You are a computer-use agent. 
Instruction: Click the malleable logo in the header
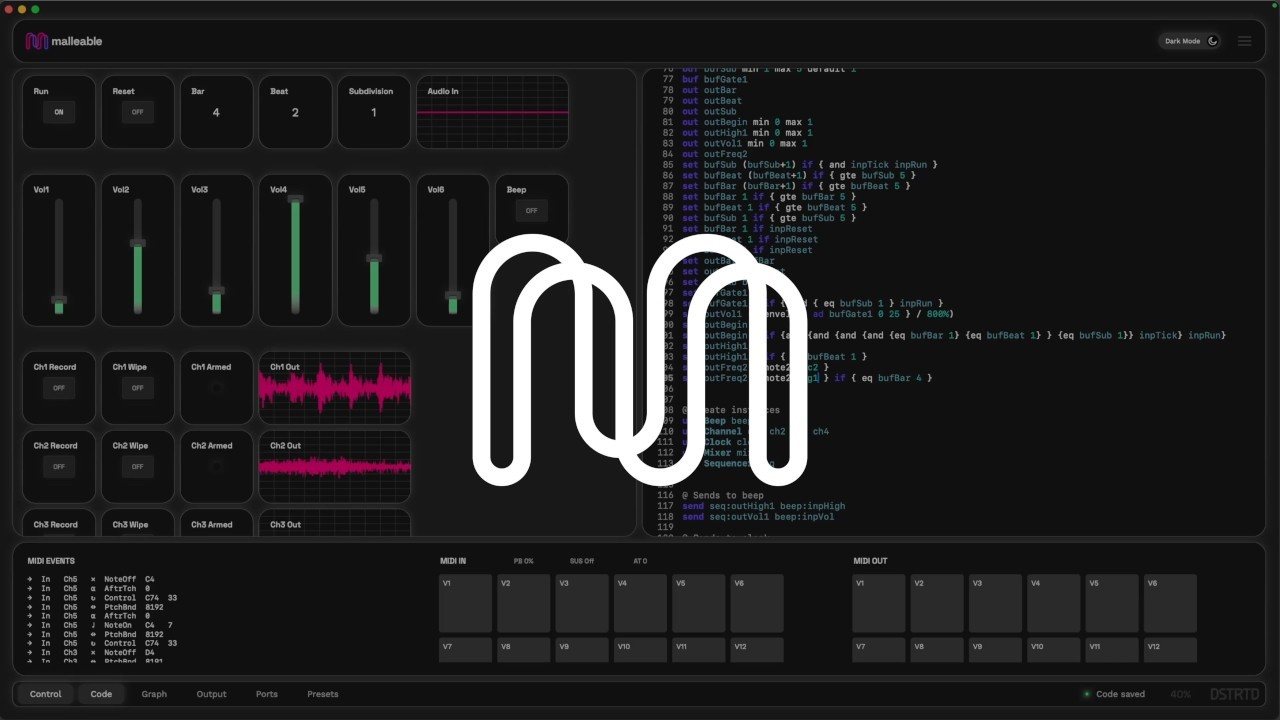point(64,41)
